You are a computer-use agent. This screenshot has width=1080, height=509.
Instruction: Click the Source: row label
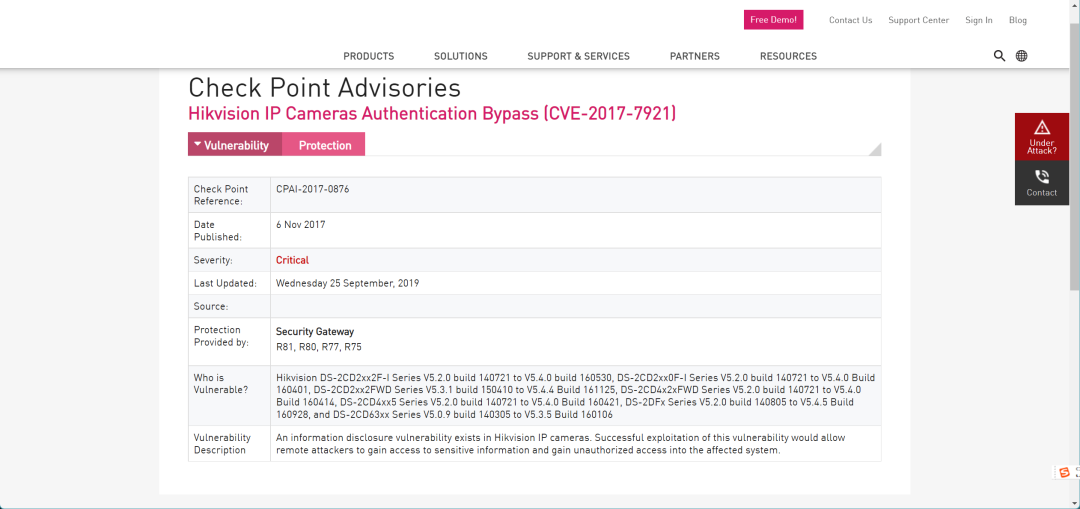[x=211, y=306]
